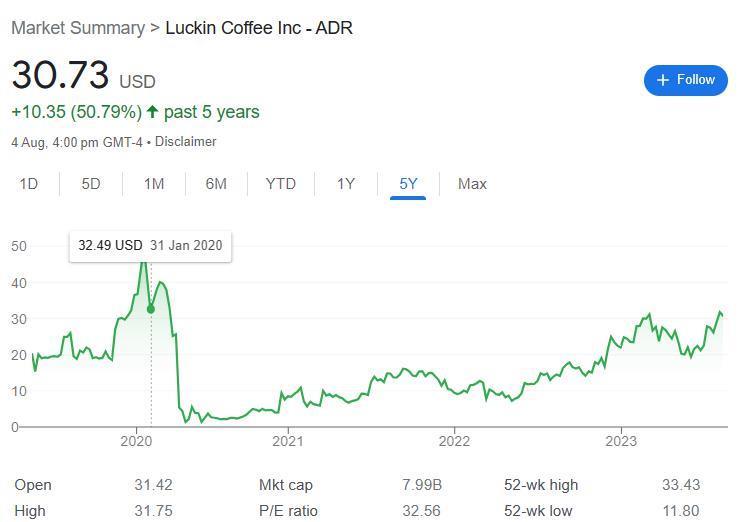Click the 52-wk high value 33.43

click(680, 485)
